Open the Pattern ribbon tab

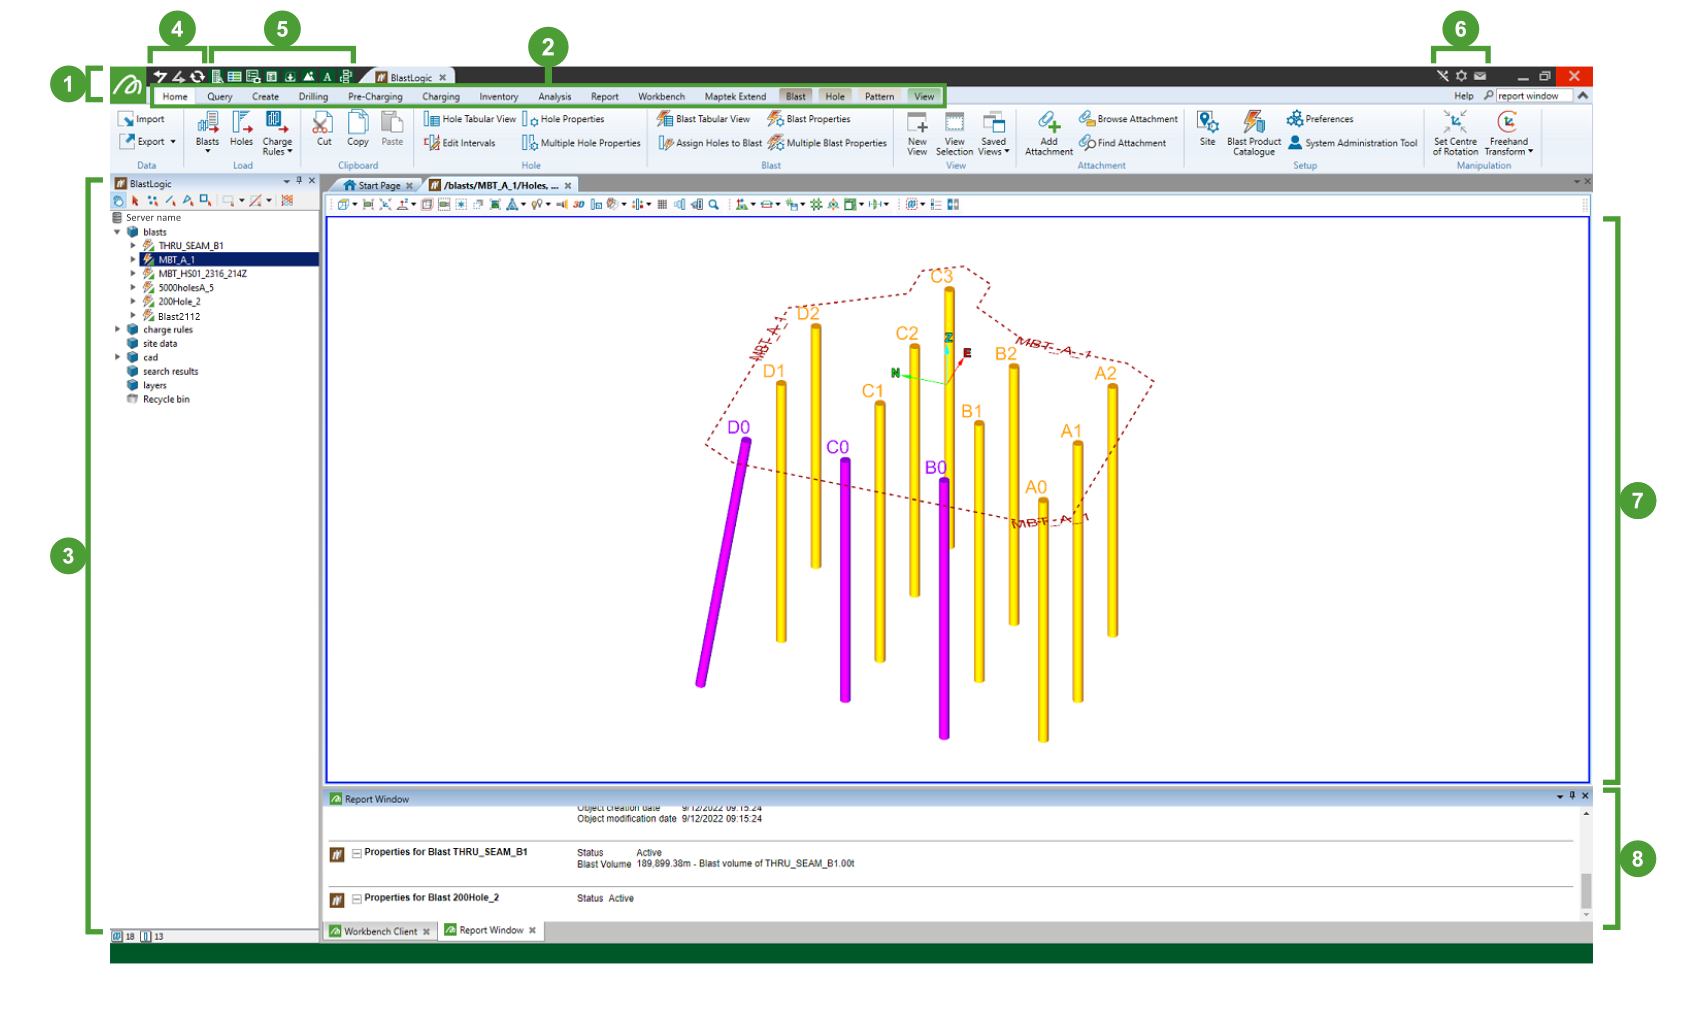click(880, 97)
